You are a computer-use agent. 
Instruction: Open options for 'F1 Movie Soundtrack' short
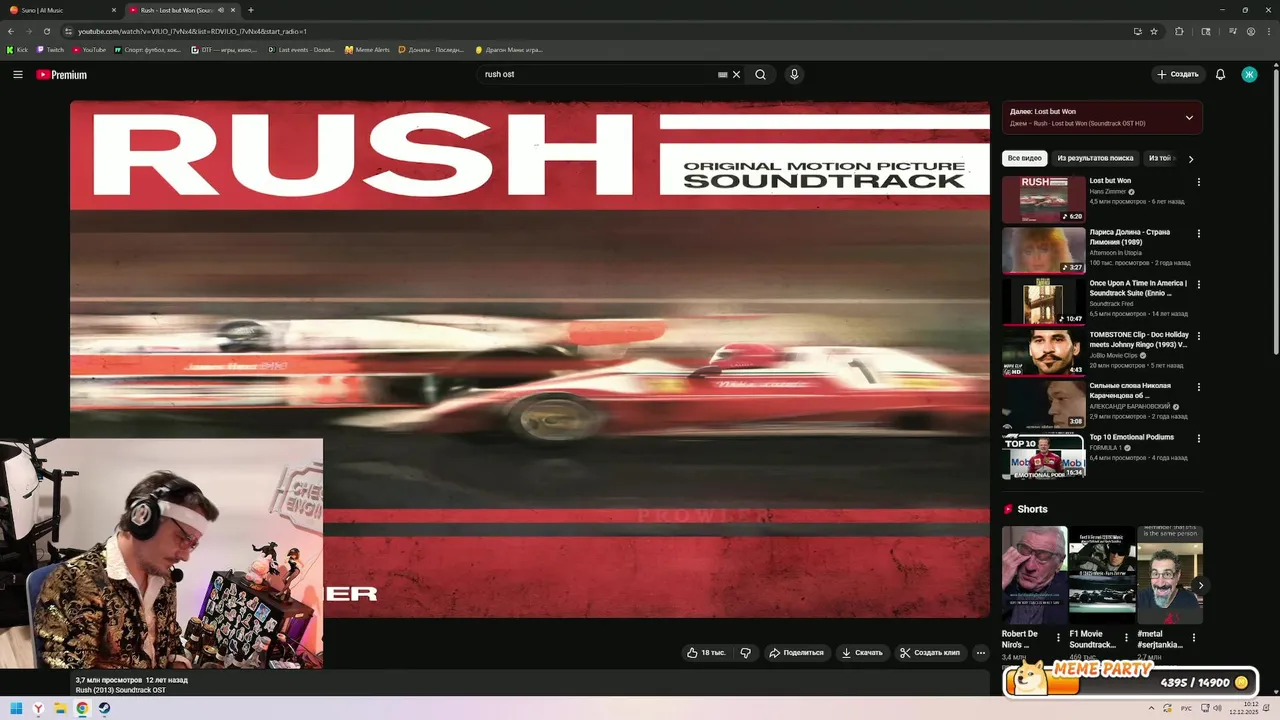pyautogui.click(x=1126, y=637)
